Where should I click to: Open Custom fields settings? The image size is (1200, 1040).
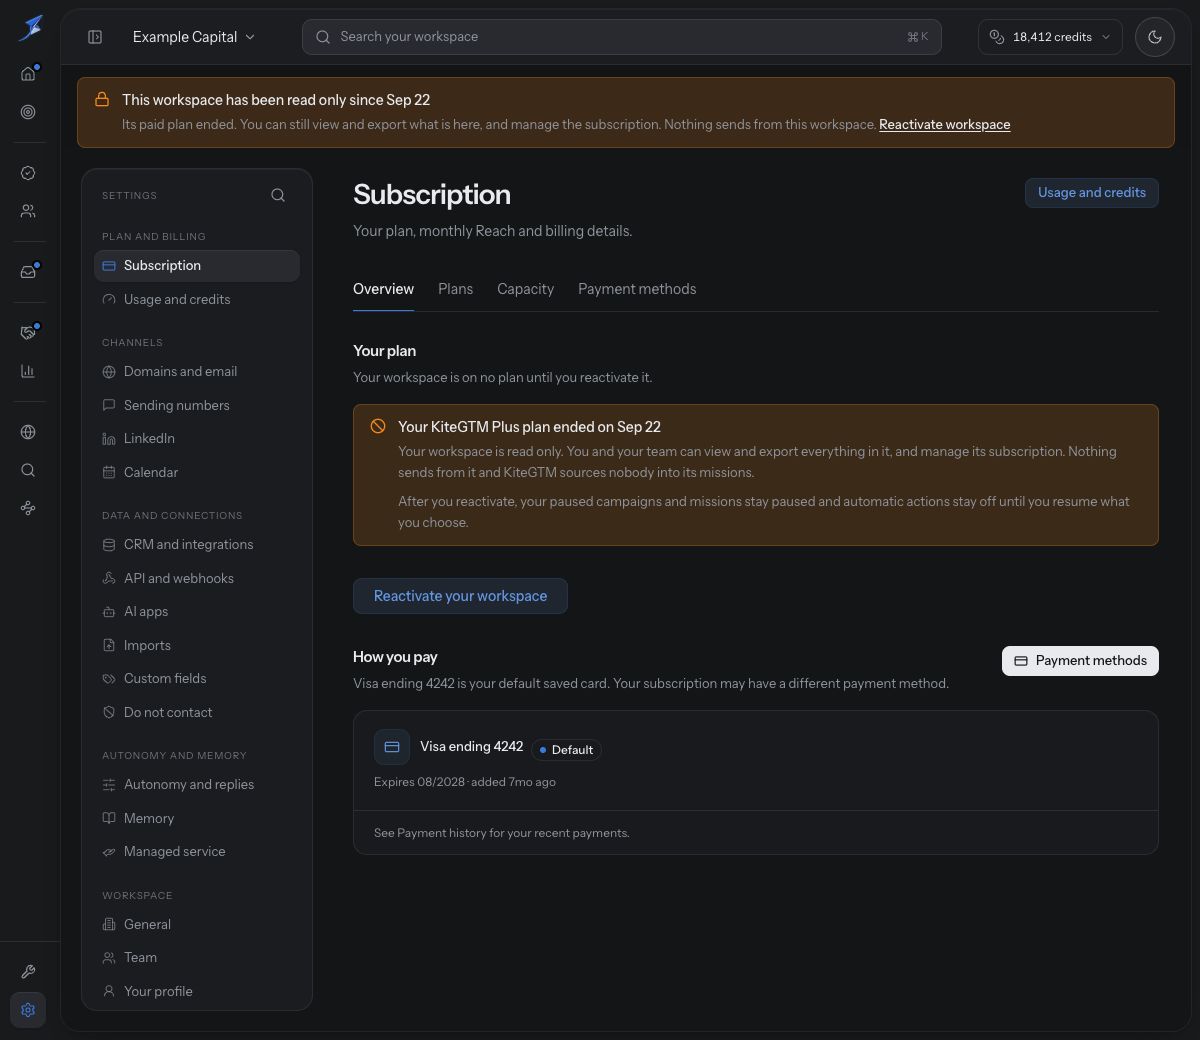pyautogui.click(x=197, y=679)
